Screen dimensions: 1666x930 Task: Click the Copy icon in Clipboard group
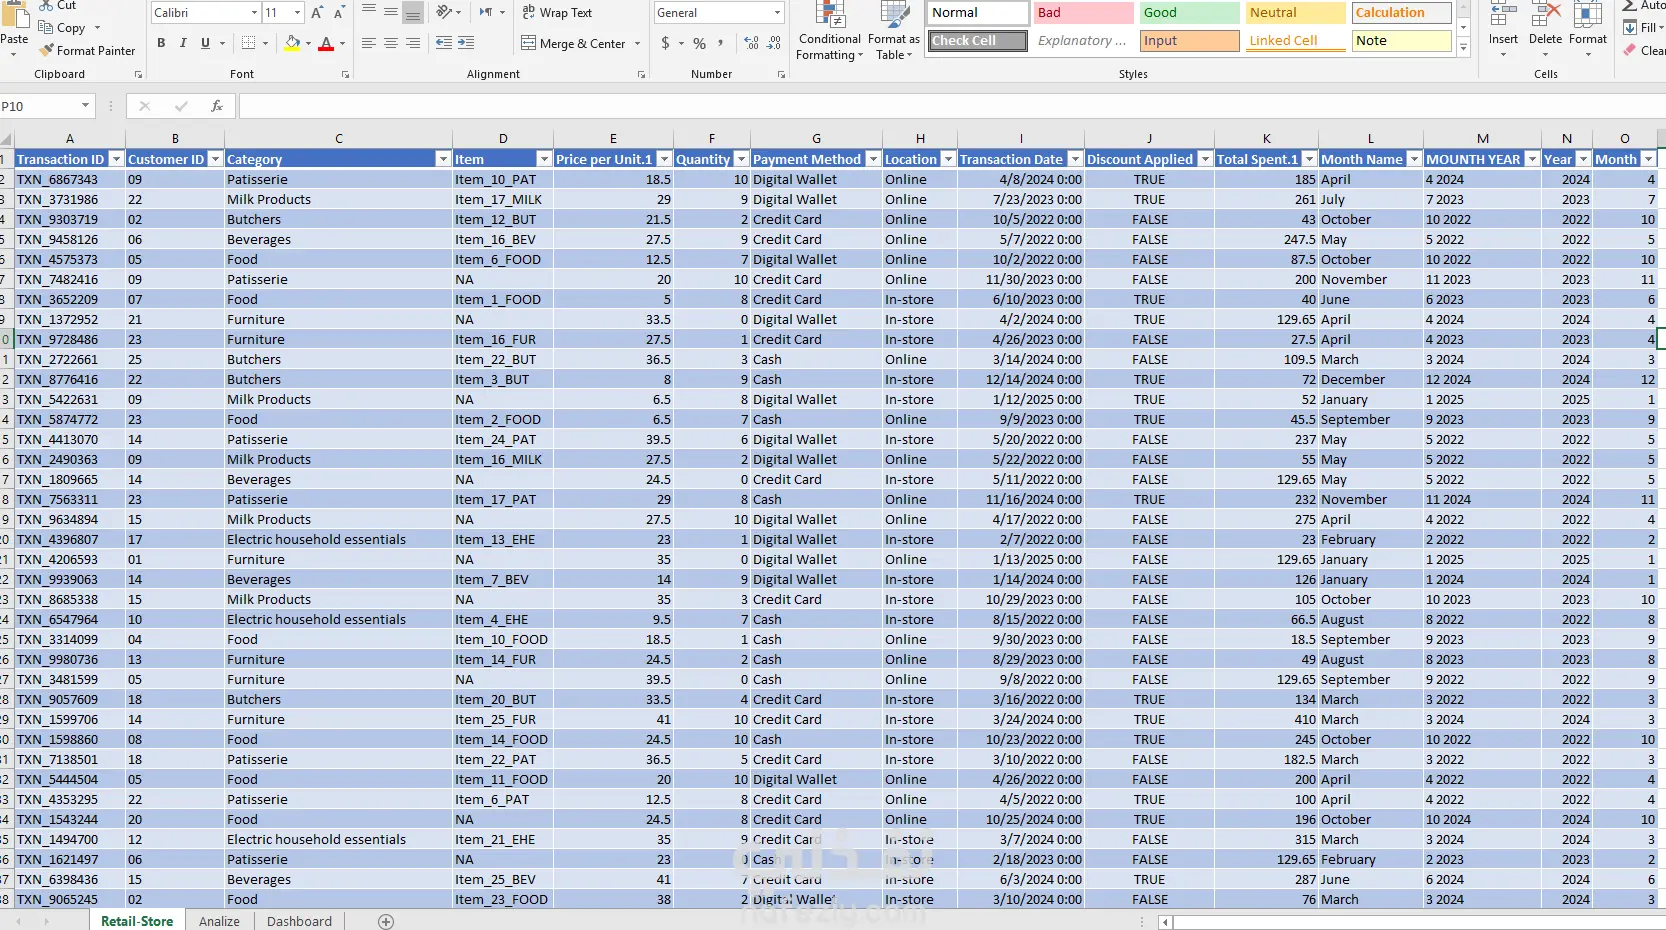pyautogui.click(x=46, y=28)
